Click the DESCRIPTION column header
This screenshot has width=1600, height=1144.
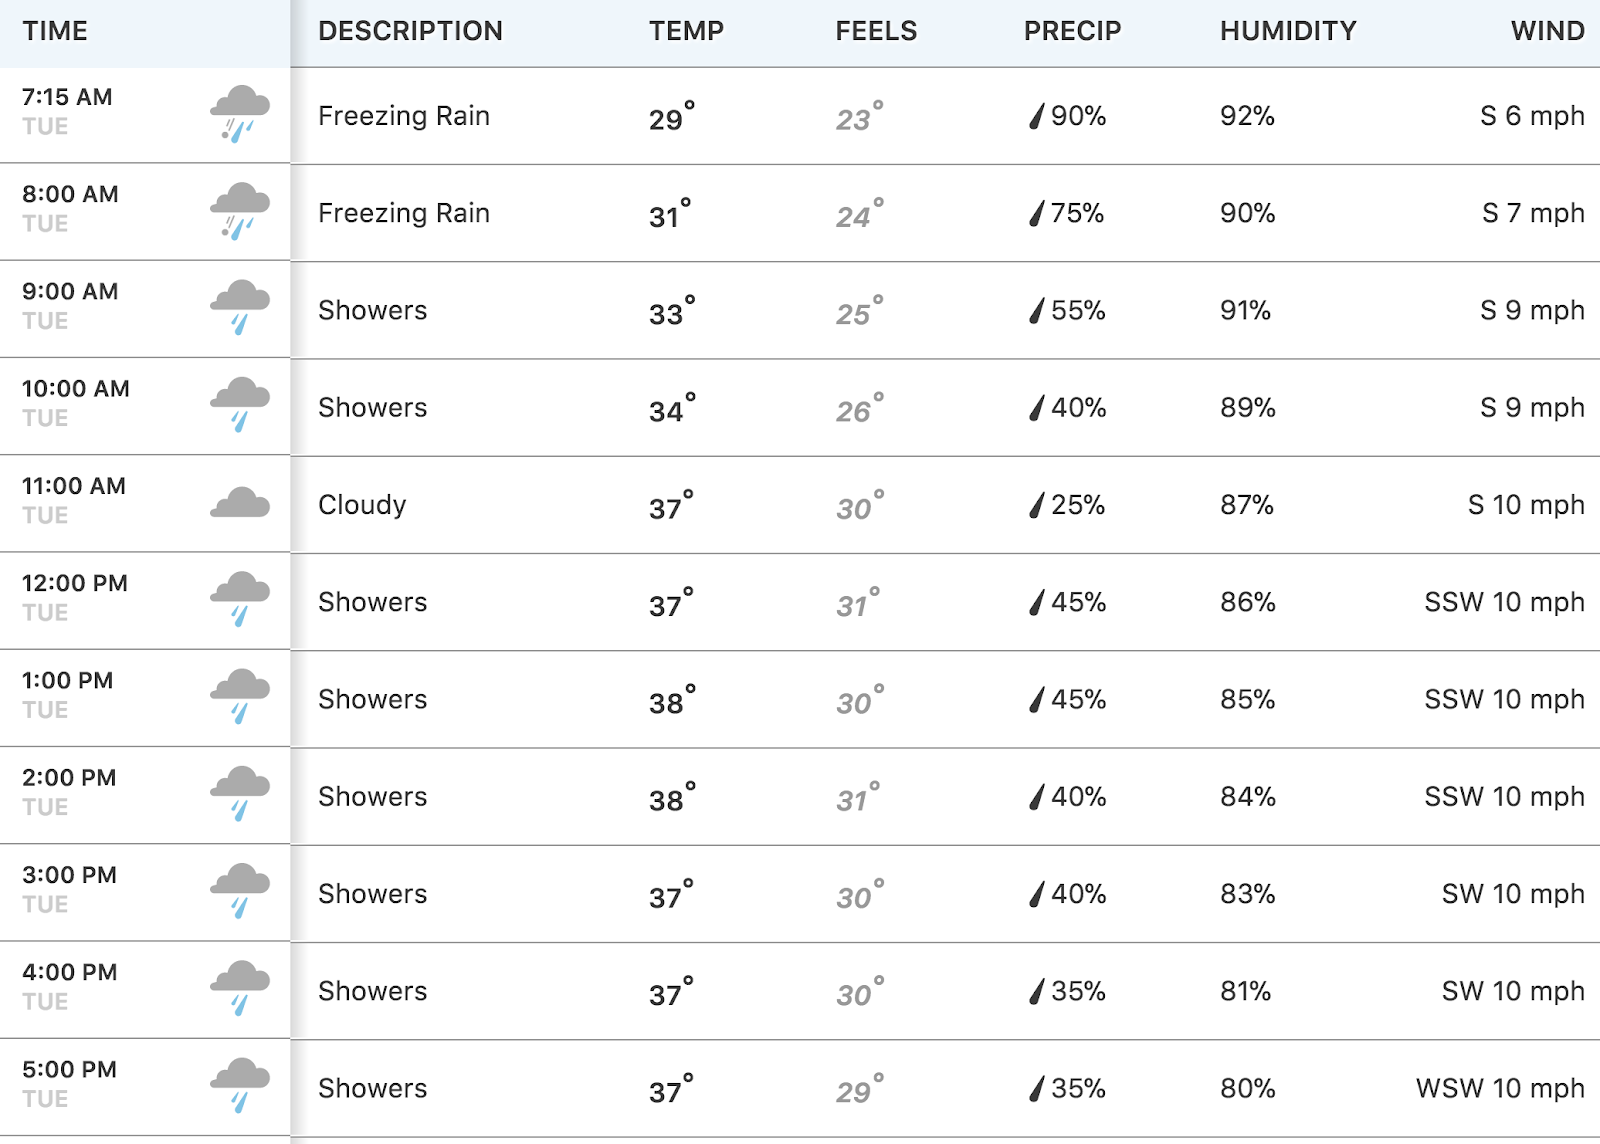pyautogui.click(x=410, y=31)
